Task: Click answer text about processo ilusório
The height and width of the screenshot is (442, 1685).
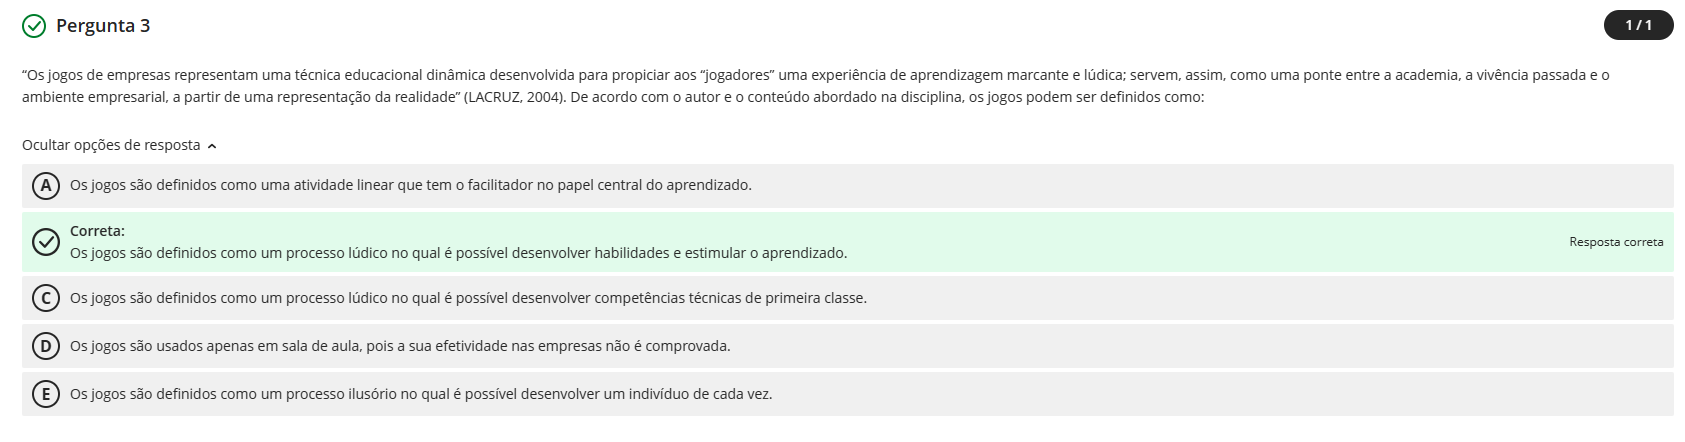Action: (420, 394)
